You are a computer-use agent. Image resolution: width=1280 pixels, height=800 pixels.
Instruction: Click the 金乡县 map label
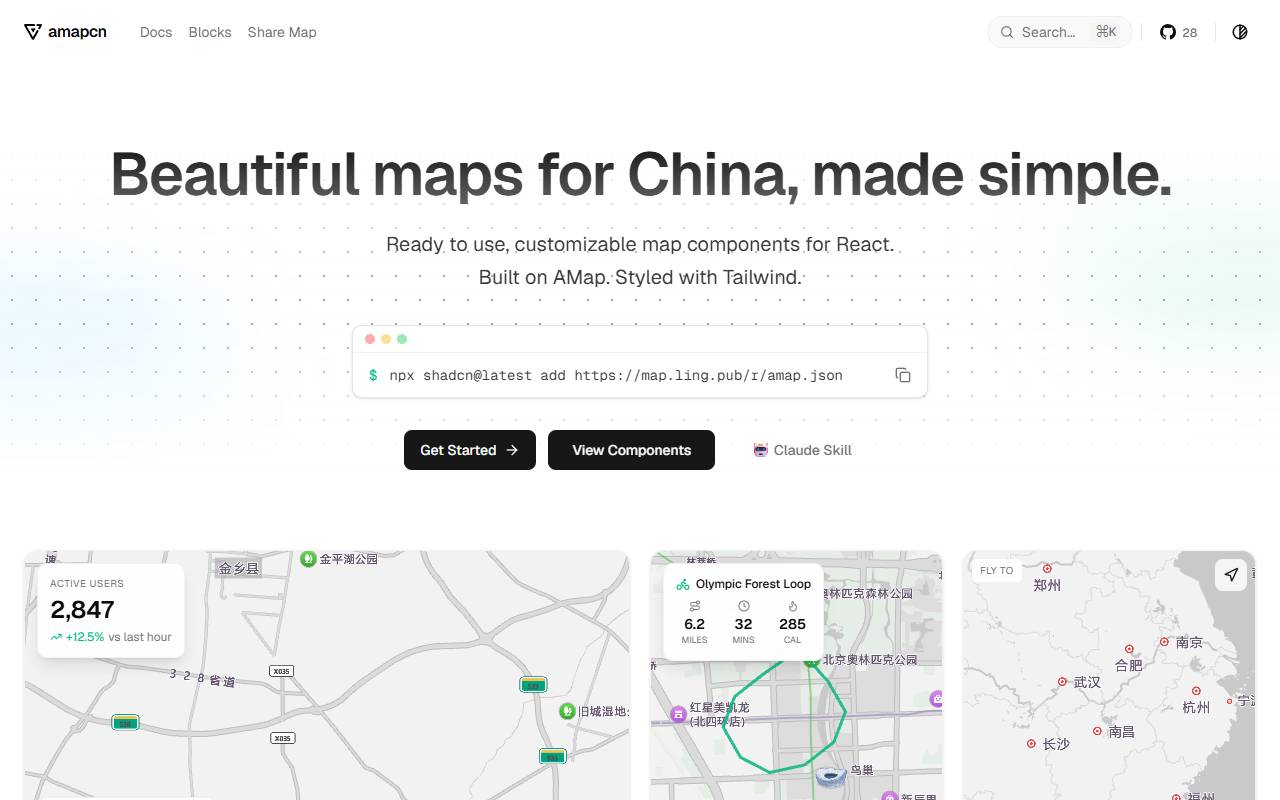click(239, 568)
